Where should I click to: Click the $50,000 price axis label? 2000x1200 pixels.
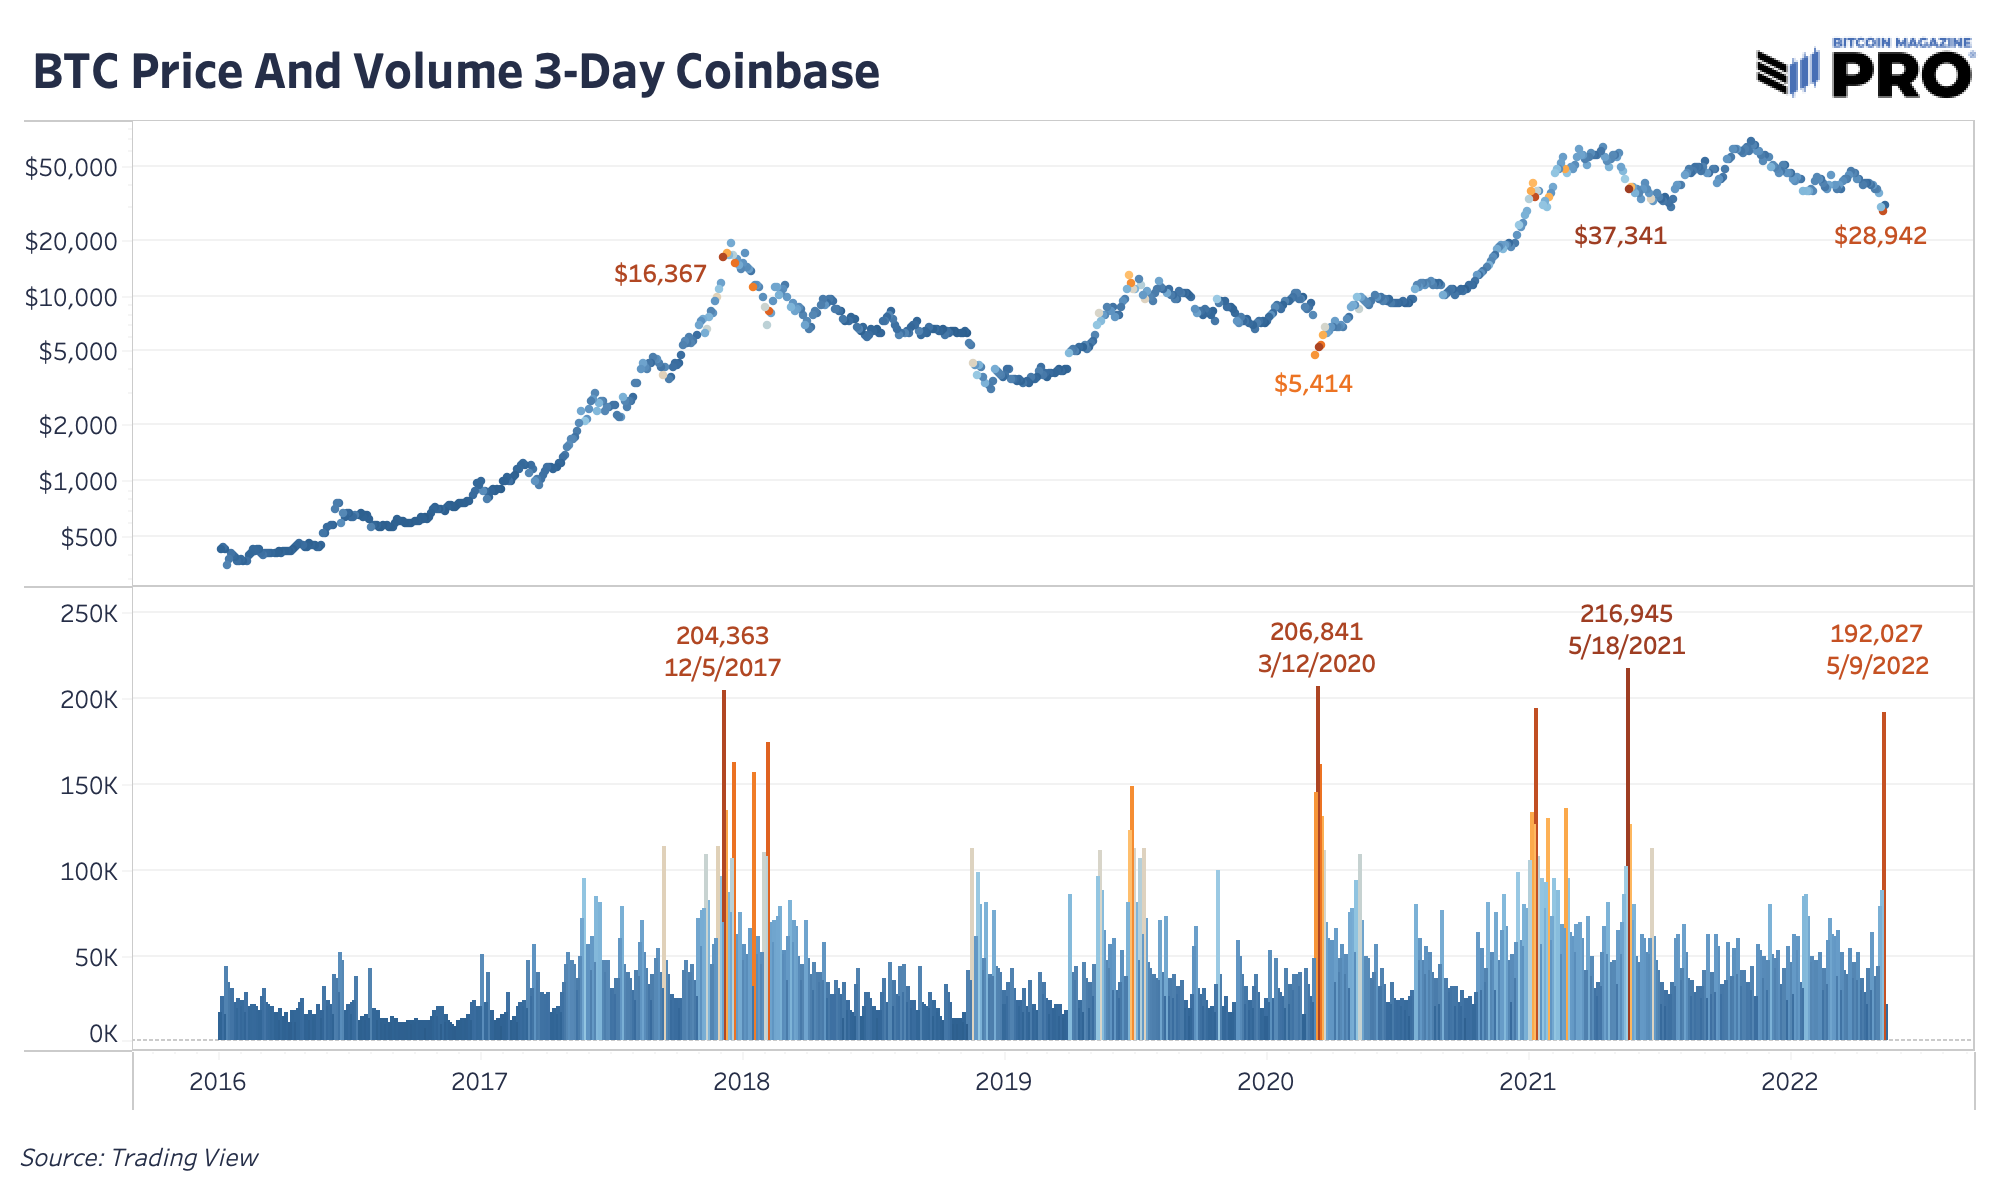pyautogui.click(x=71, y=167)
